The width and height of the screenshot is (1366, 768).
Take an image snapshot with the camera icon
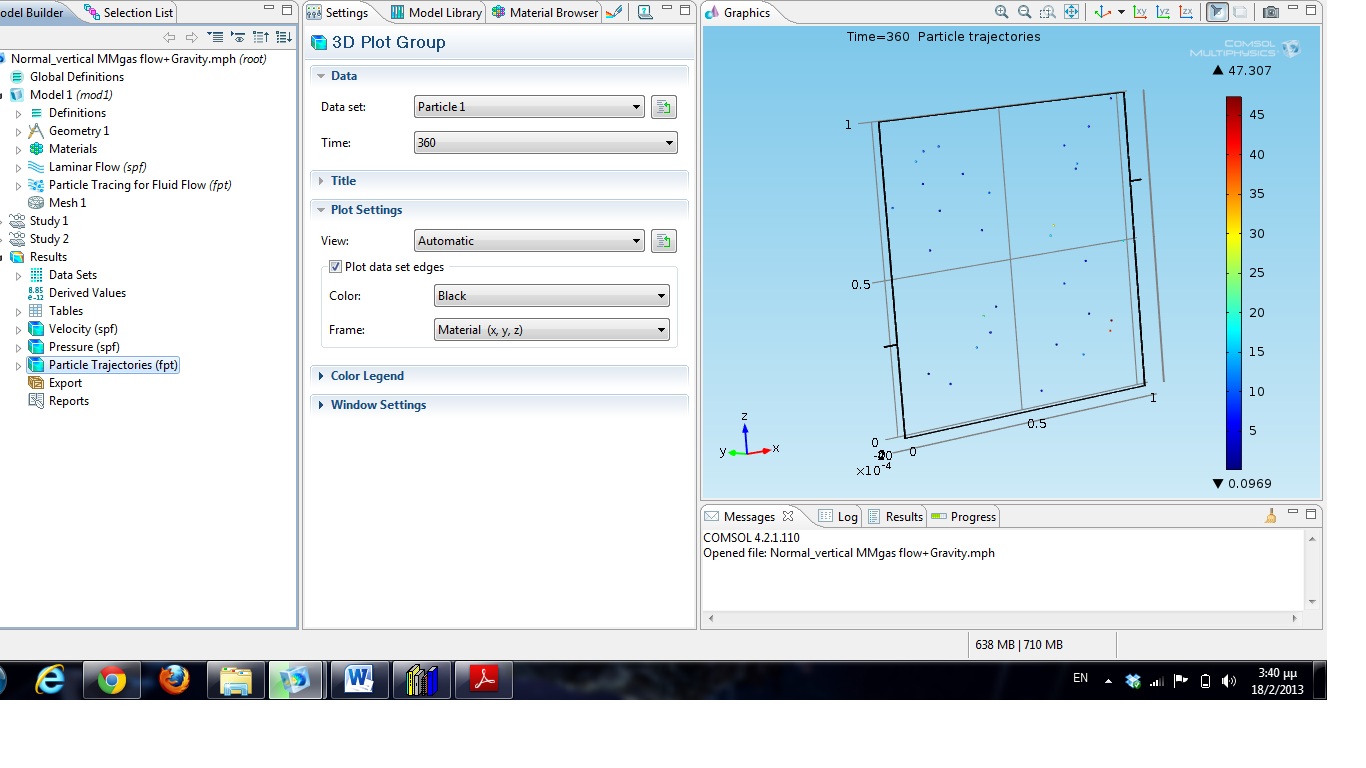point(1270,13)
